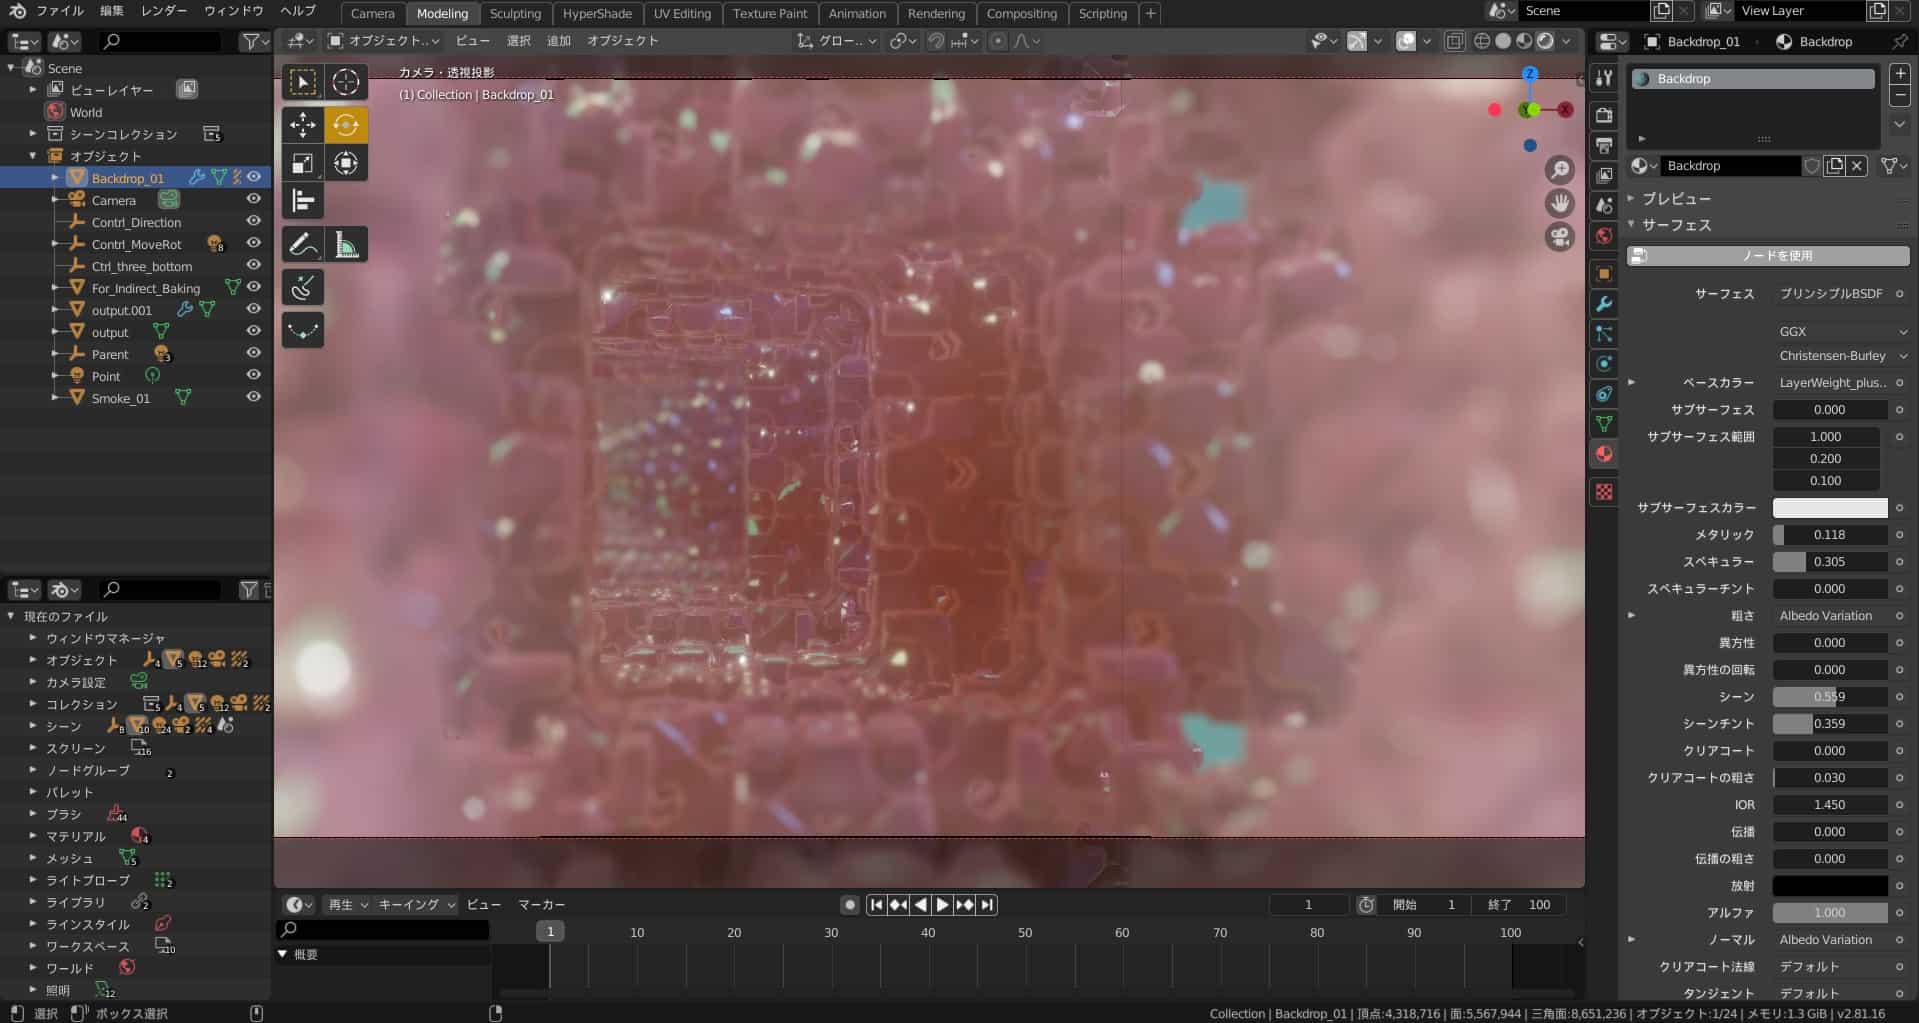Toggle visibility of Contrl_Direction

click(254, 221)
